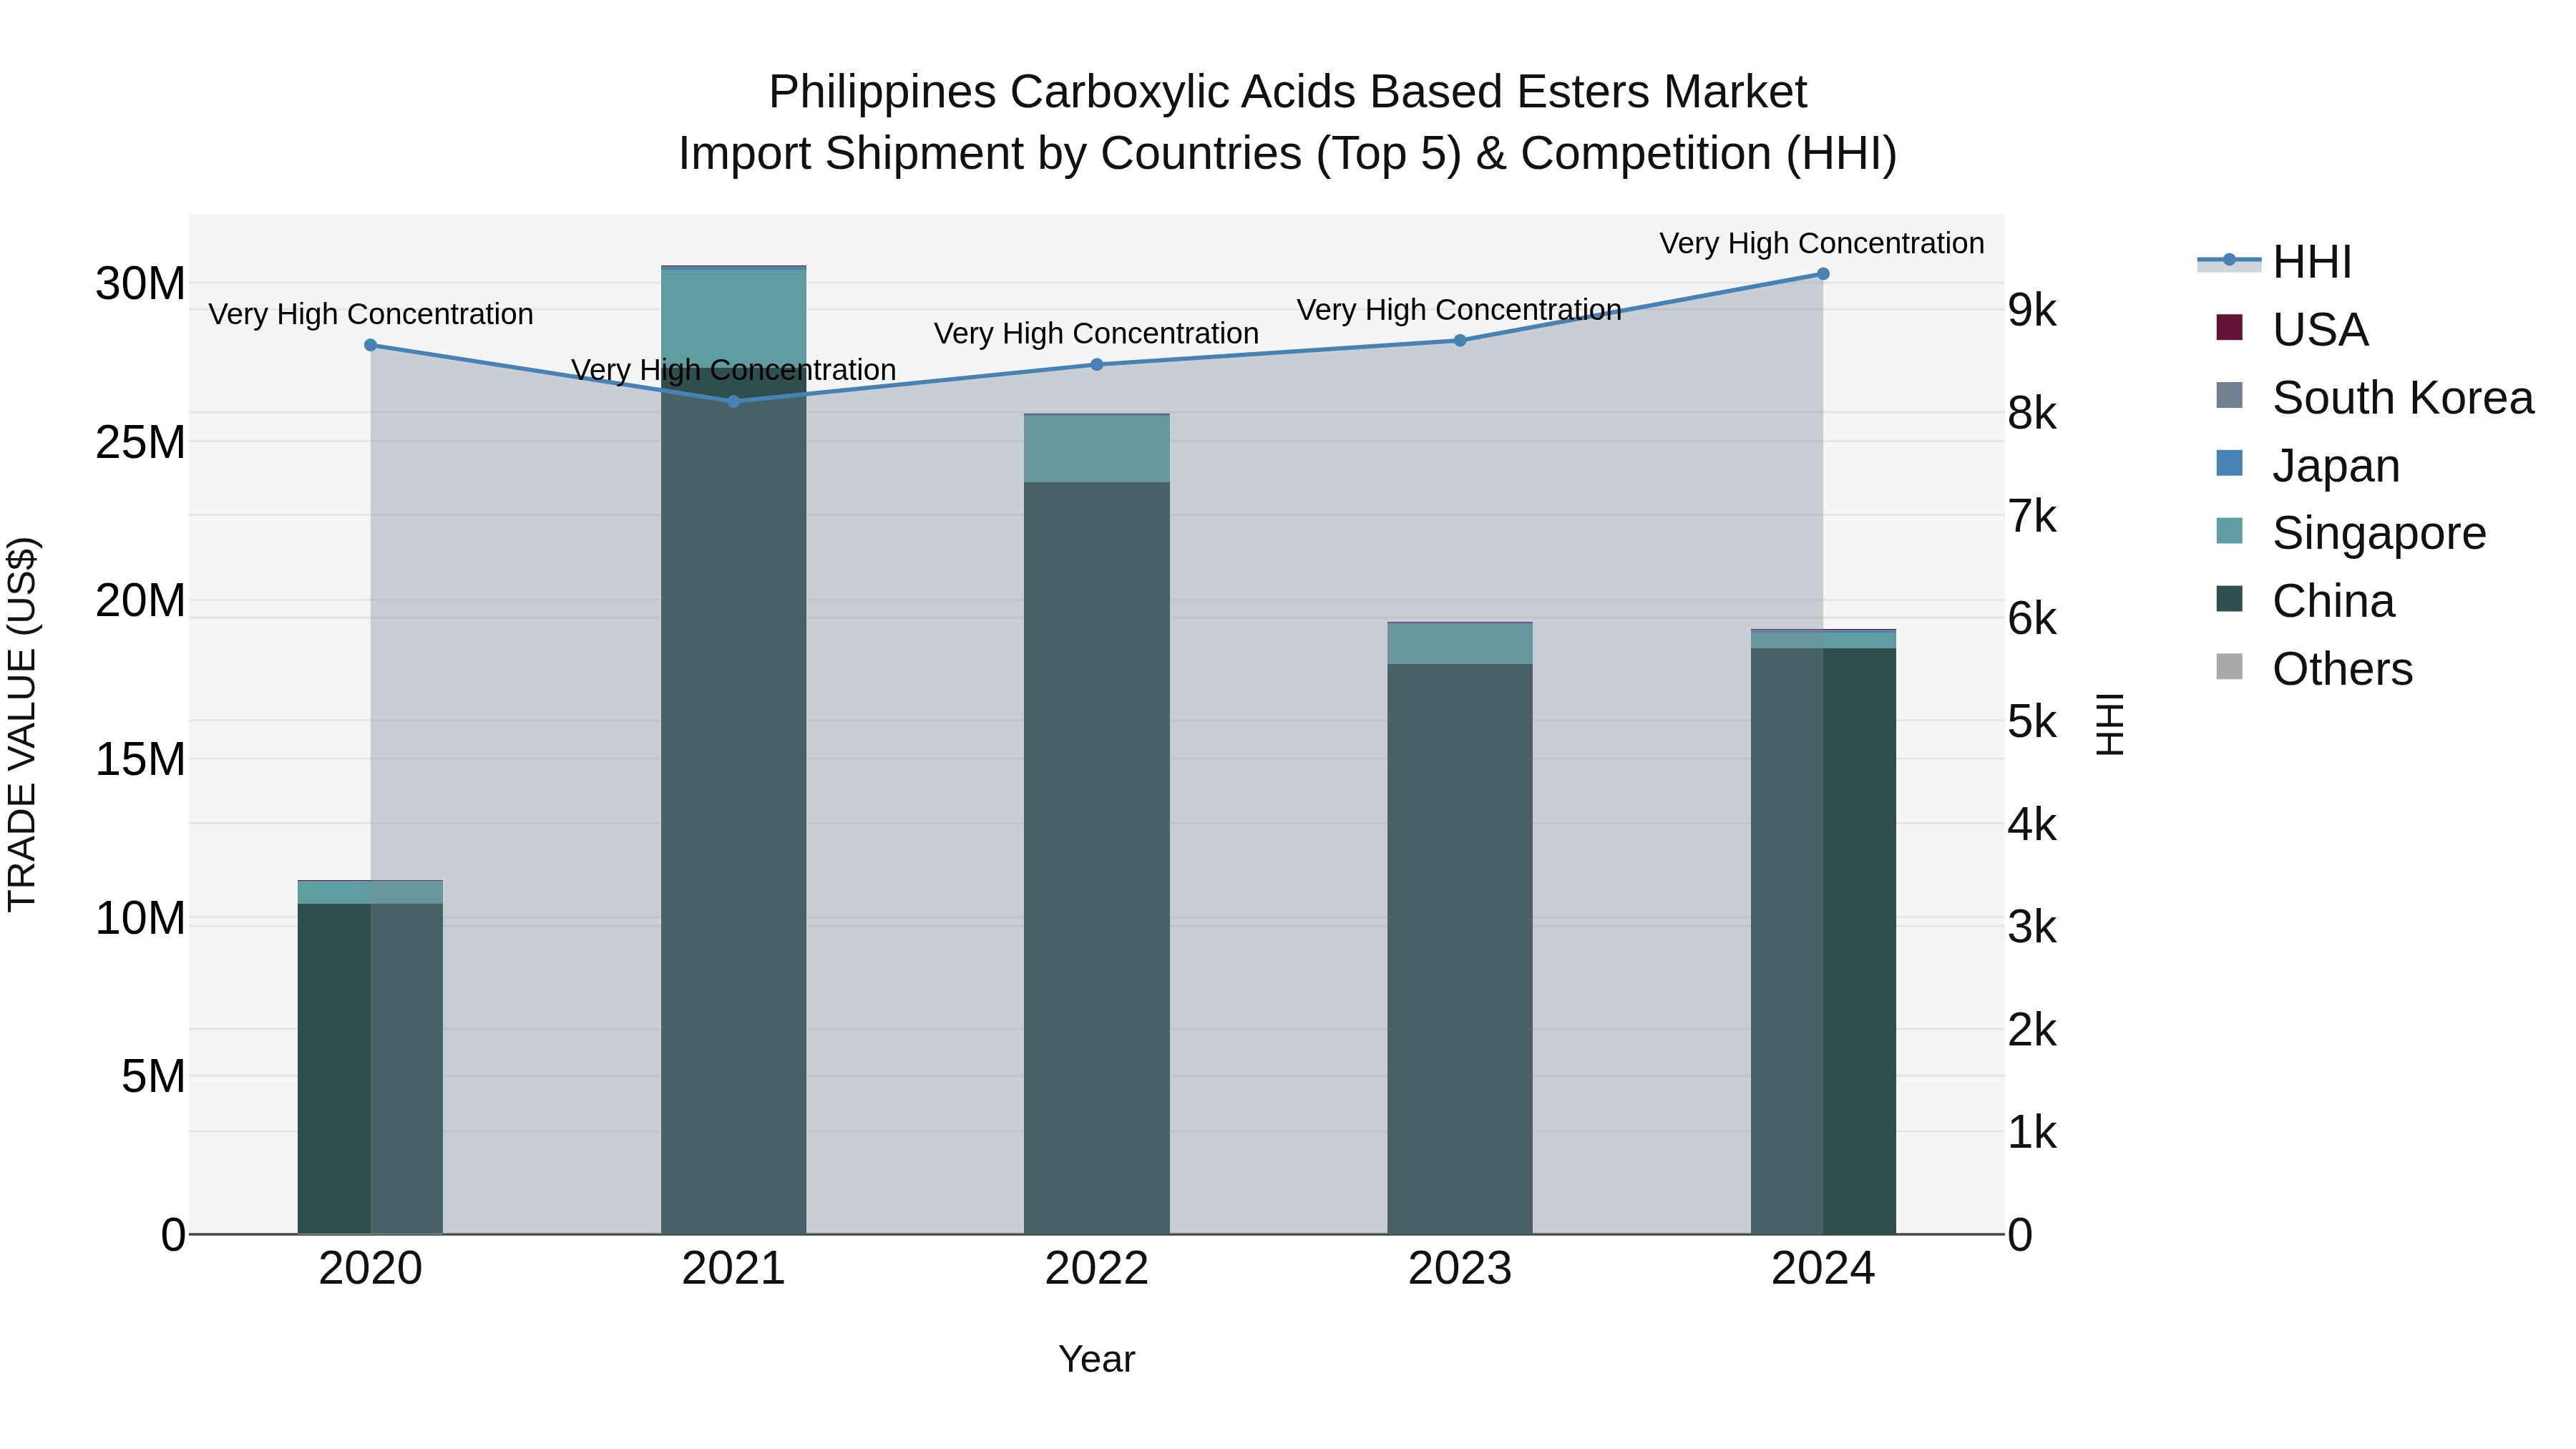Click the 2023 Singapore bar segment

pyautogui.click(x=1459, y=644)
